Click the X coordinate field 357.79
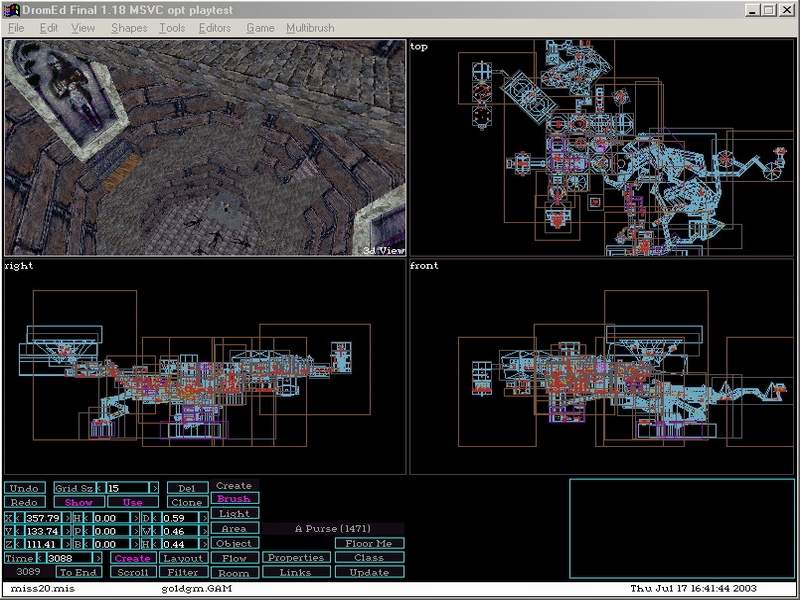This screenshot has height=600, width=800. (42, 518)
